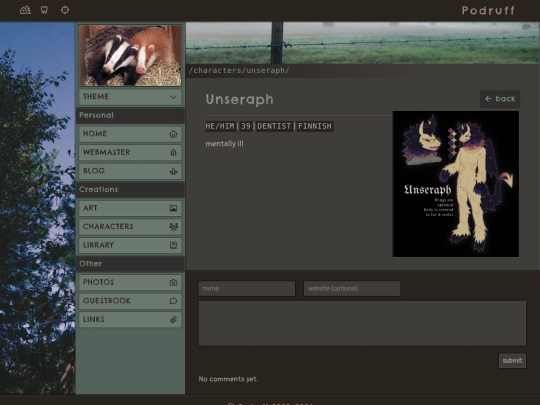Image resolution: width=540 pixels, height=405 pixels.
Task: Open the LIBRARY page
Action: coord(131,246)
